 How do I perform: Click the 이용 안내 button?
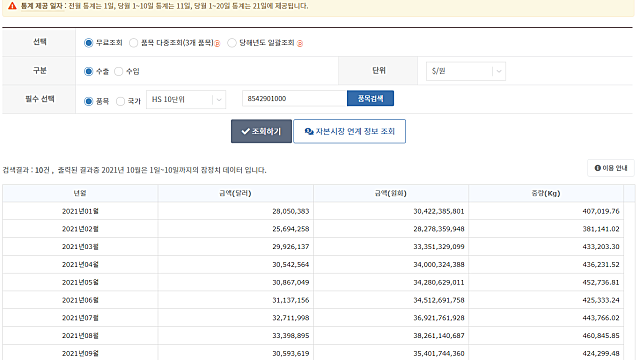[611, 168]
